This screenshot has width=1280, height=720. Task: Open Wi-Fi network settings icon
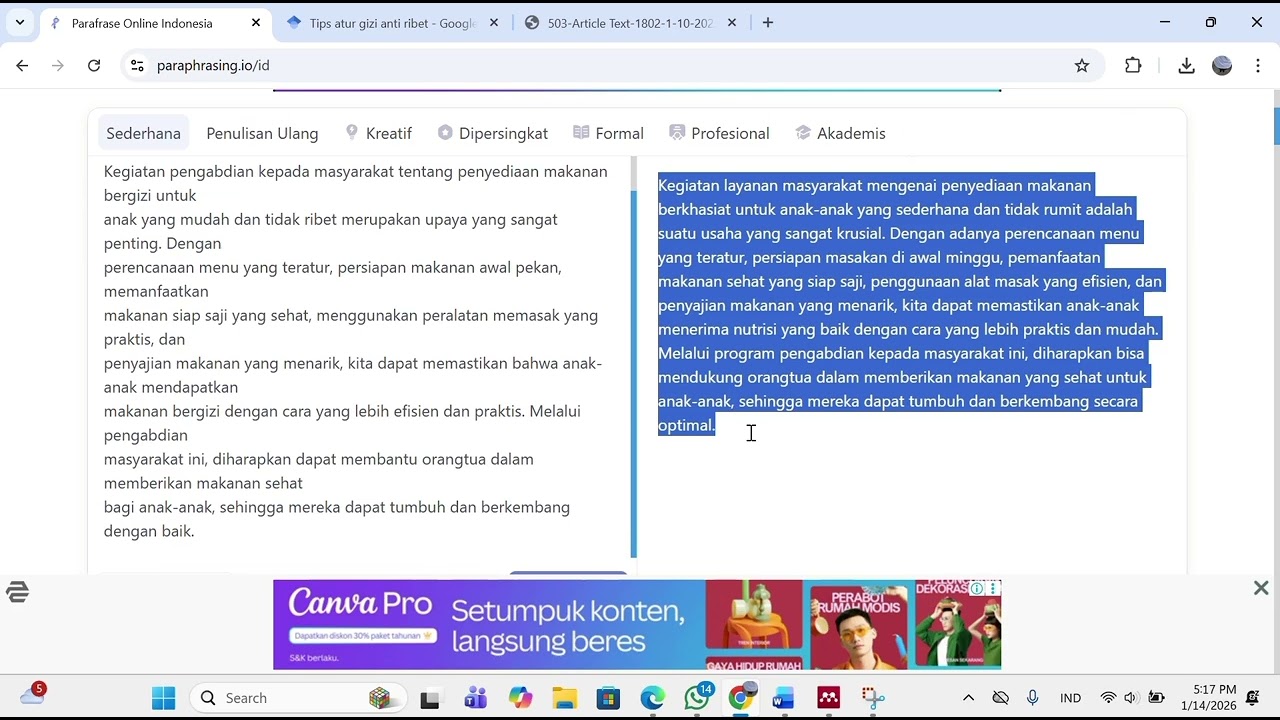pyautogui.click(x=1108, y=698)
